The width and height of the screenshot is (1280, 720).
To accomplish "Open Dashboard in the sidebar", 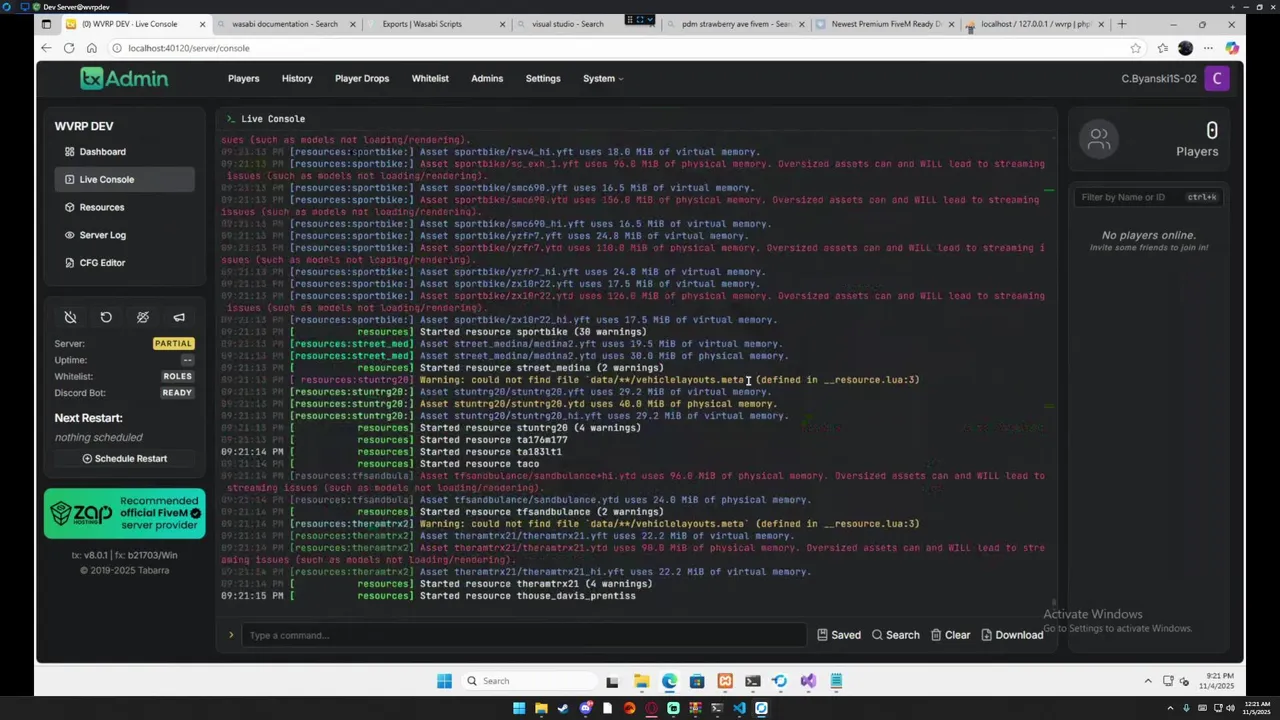I will click(x=124, y=152).
